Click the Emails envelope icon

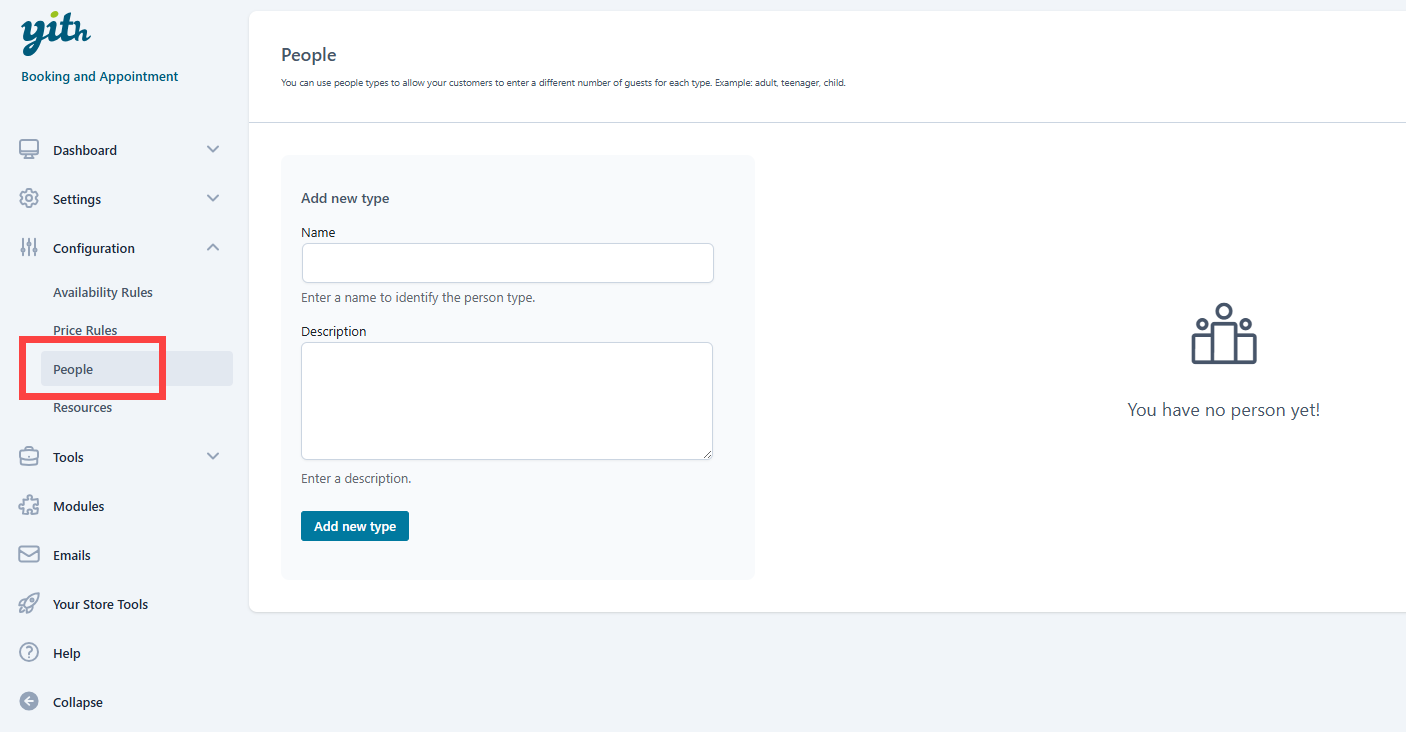29,554
